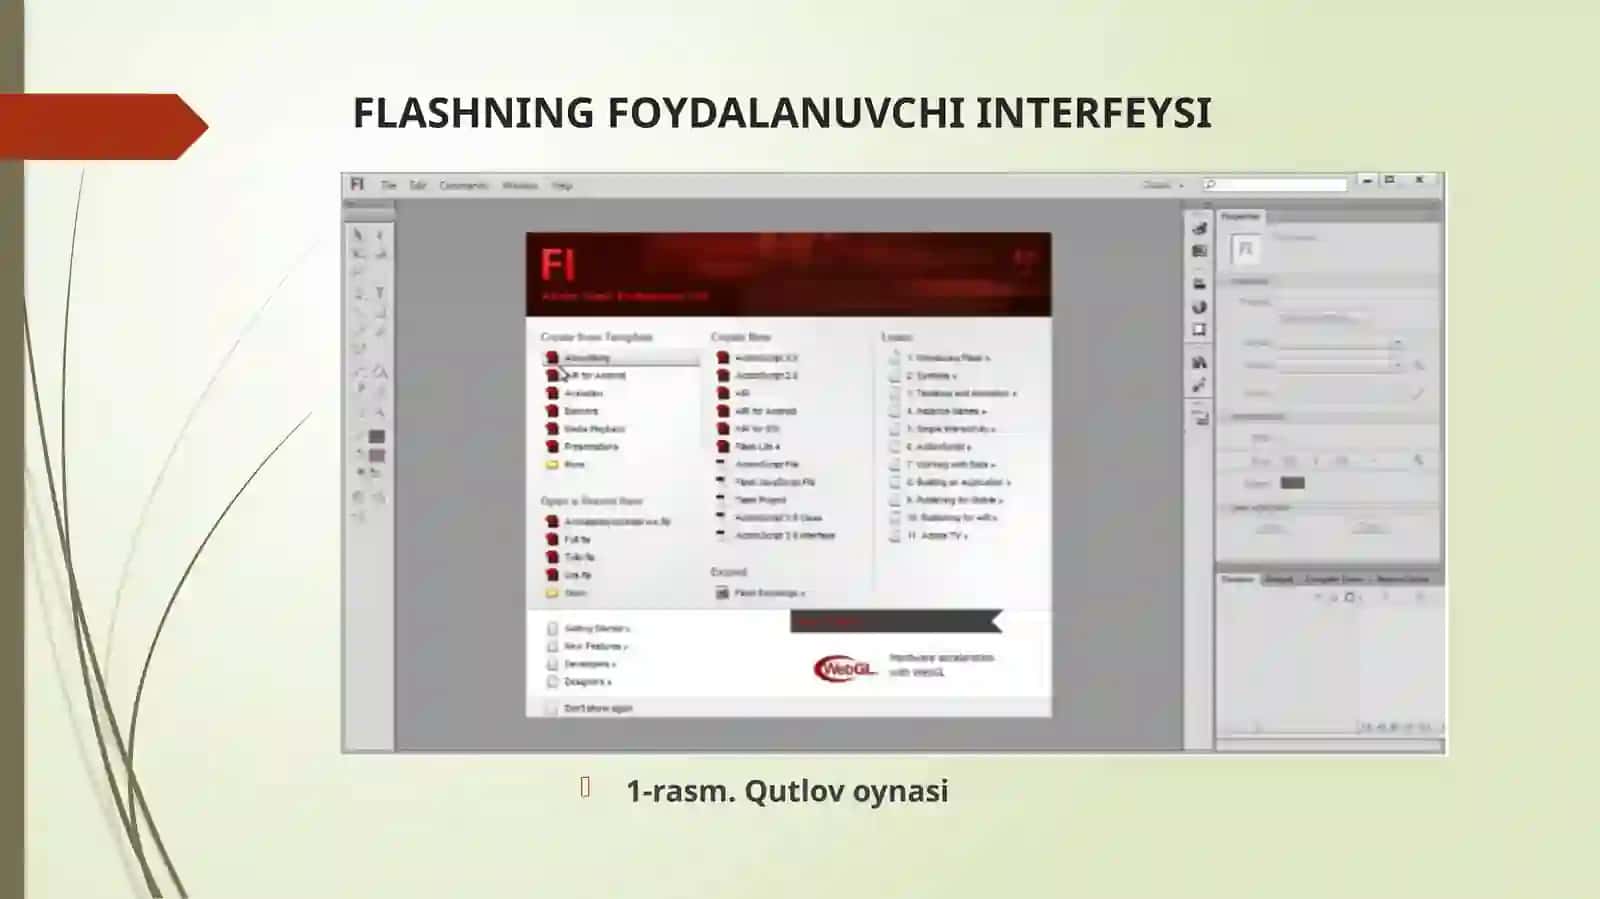This screenshot has width=1600, height=899.
Task: Click the More folder icon under templates
Action: click(551, 465)
